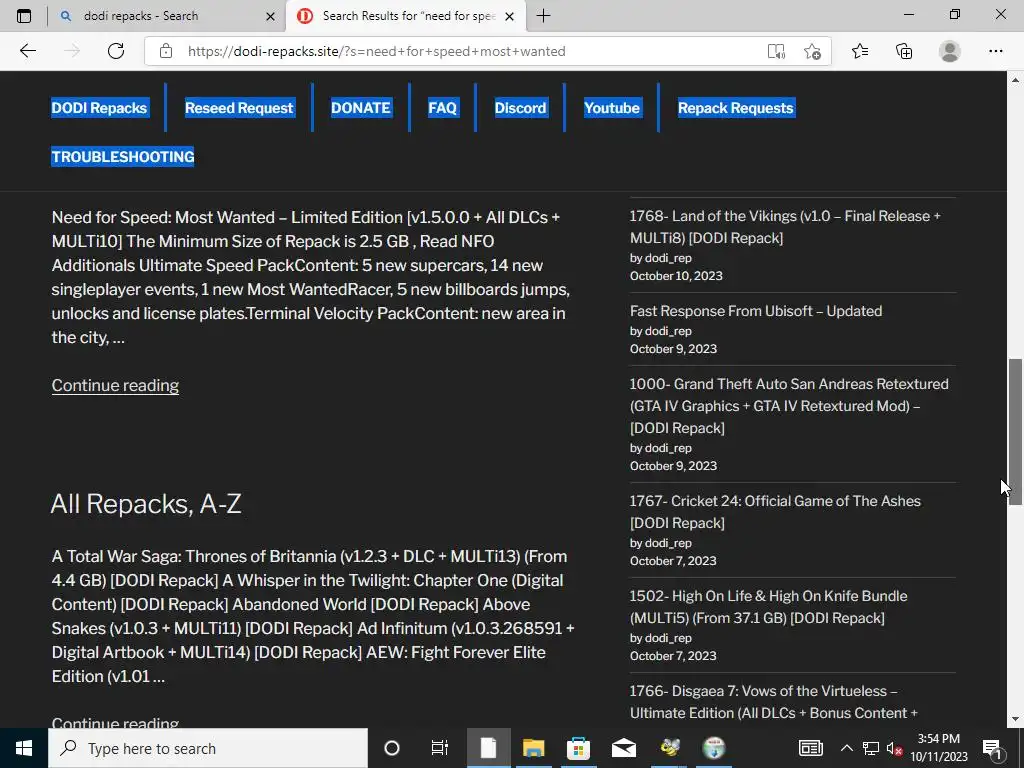Click dodi_rep author under Fast Response From Ubisoft
The width and height of the screenshot is (1024, 768).
(x=668, y=331)
